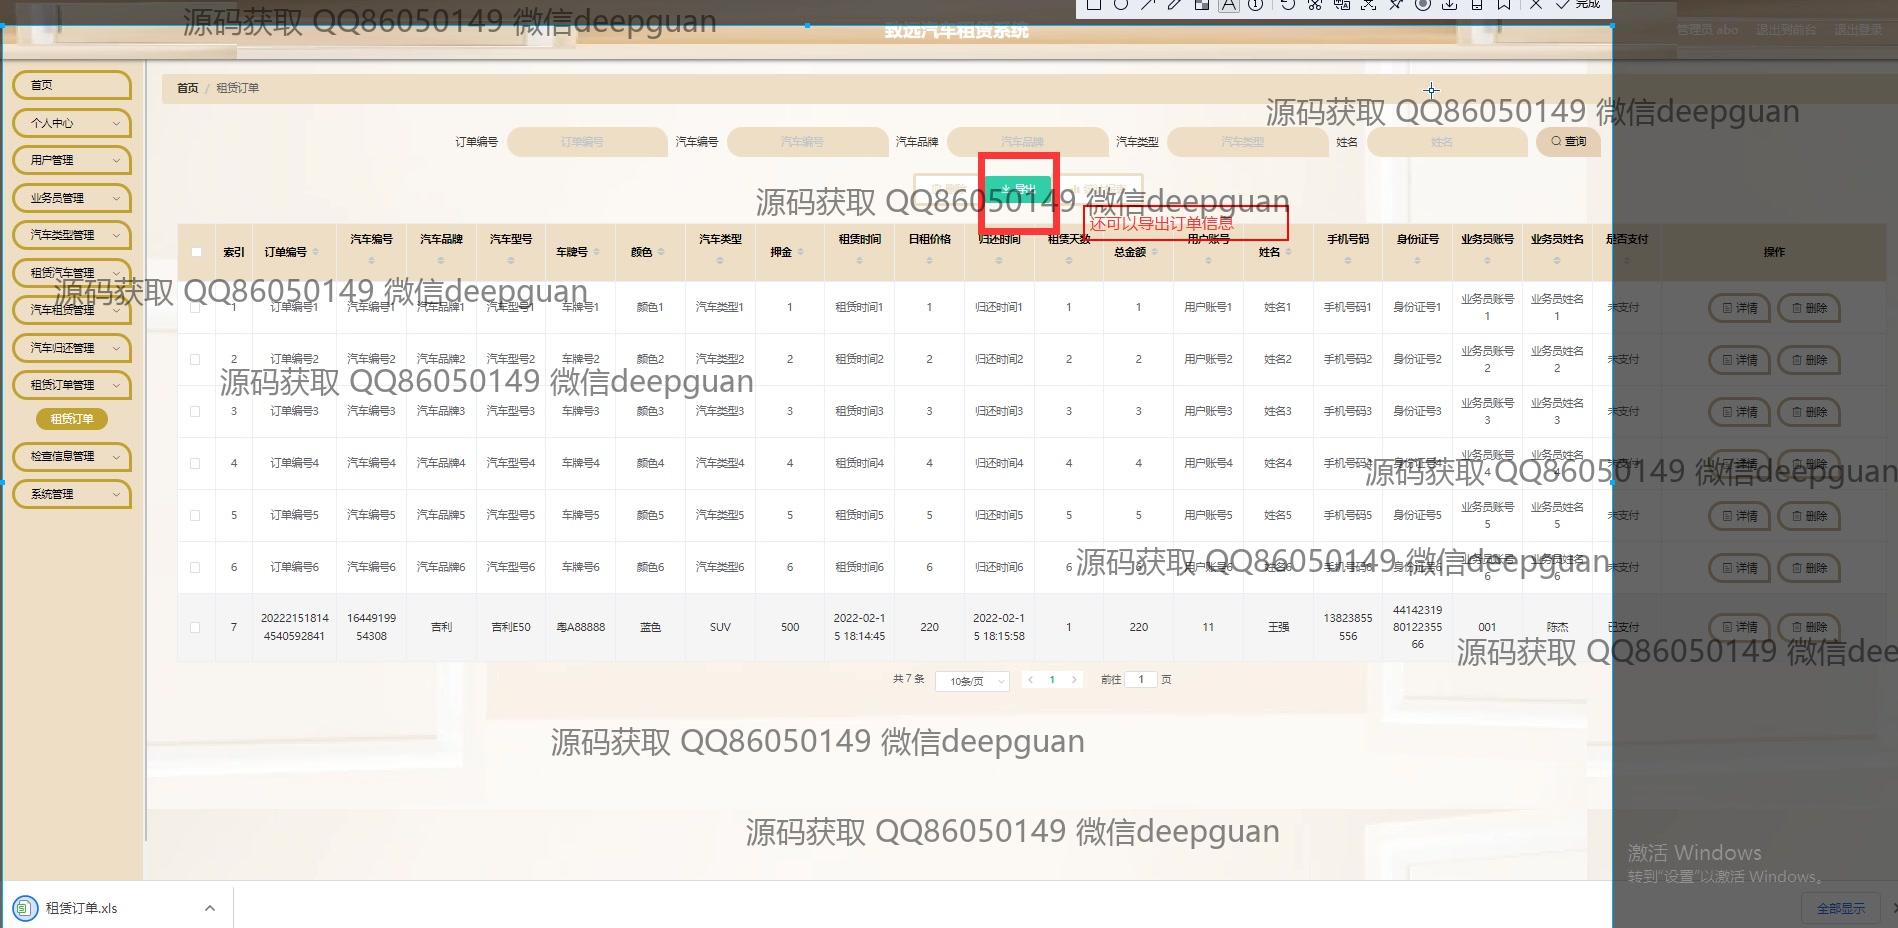
Task: Select the 租赁订单 submenu item
Action: point(72,419)
